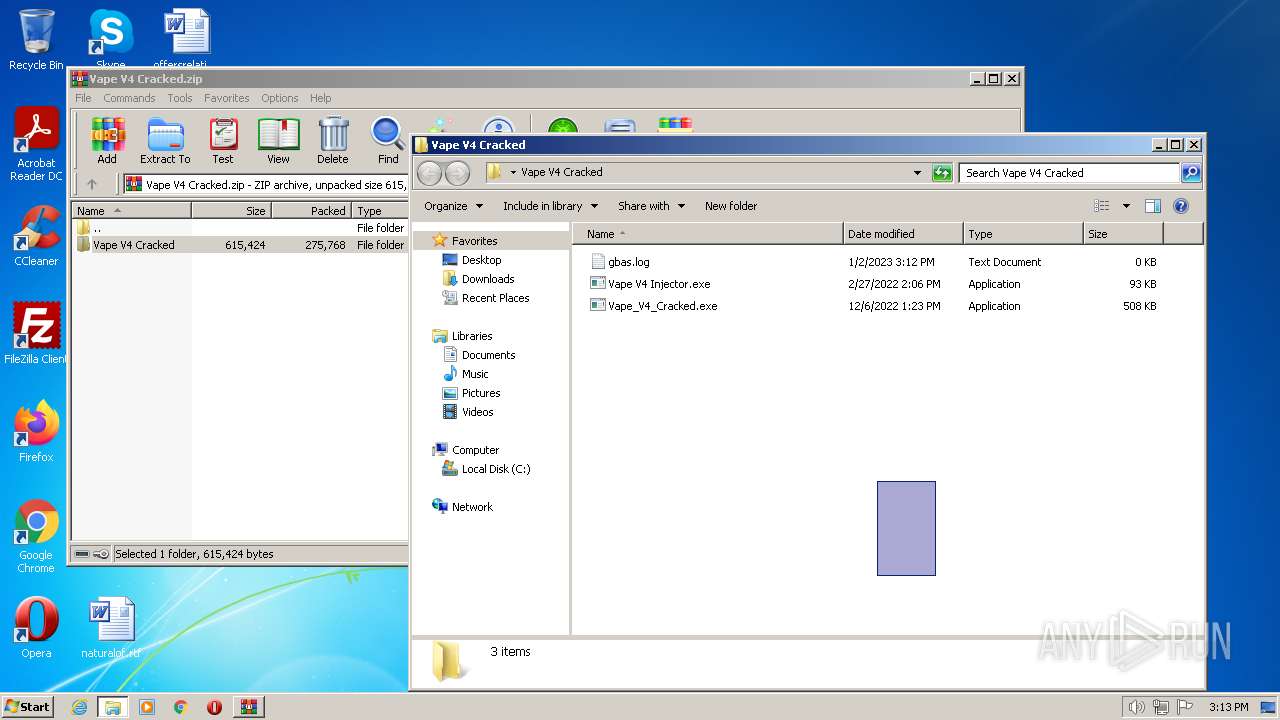Go up one level in WinRAR archive
Viewport: 1280px width, 720px height.
(x=92, y=184)
